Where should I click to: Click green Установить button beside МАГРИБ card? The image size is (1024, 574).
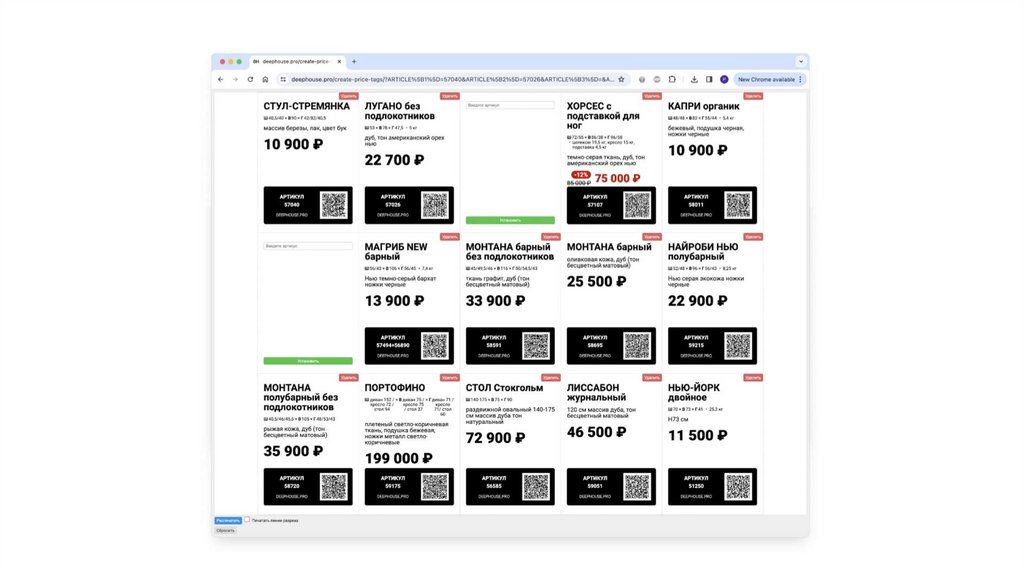point(308,361)
